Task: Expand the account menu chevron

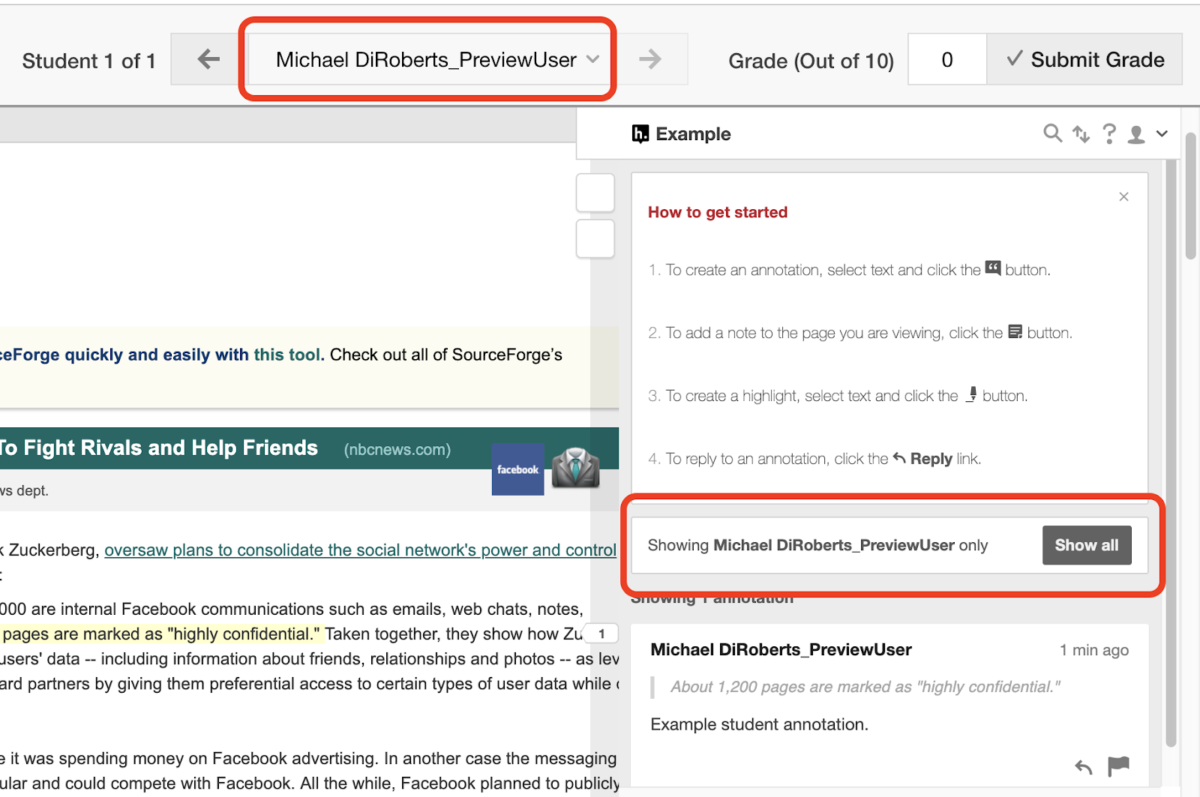Action: (1161, 133)
